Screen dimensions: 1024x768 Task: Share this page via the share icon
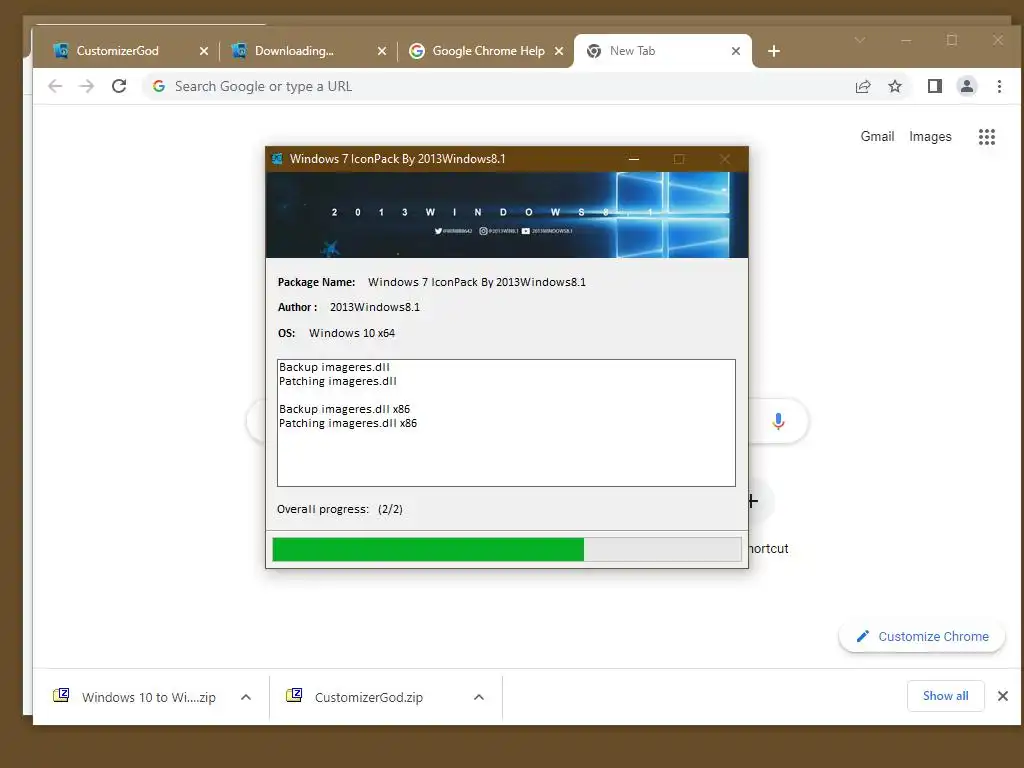[863, 86]
